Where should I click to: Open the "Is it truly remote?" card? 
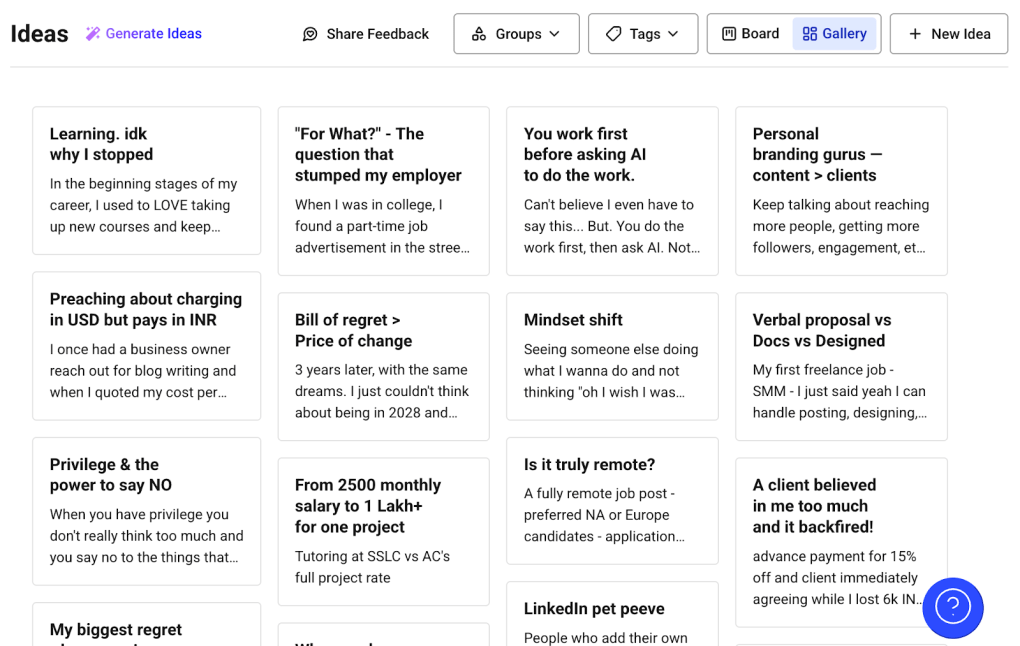point(612,500)
